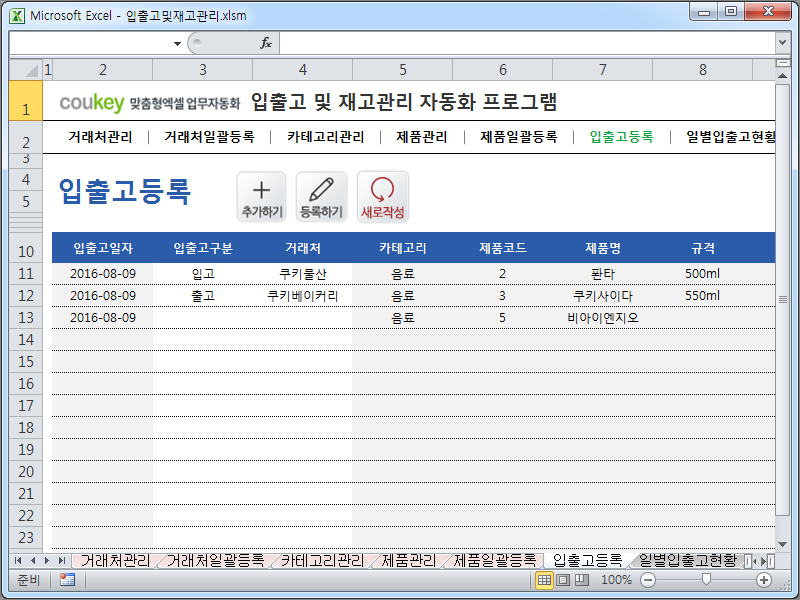The image size is (800, 600).
Task: Select the 입고 cell in row 11
Action: pyautogui.click(x=203, y=273)
